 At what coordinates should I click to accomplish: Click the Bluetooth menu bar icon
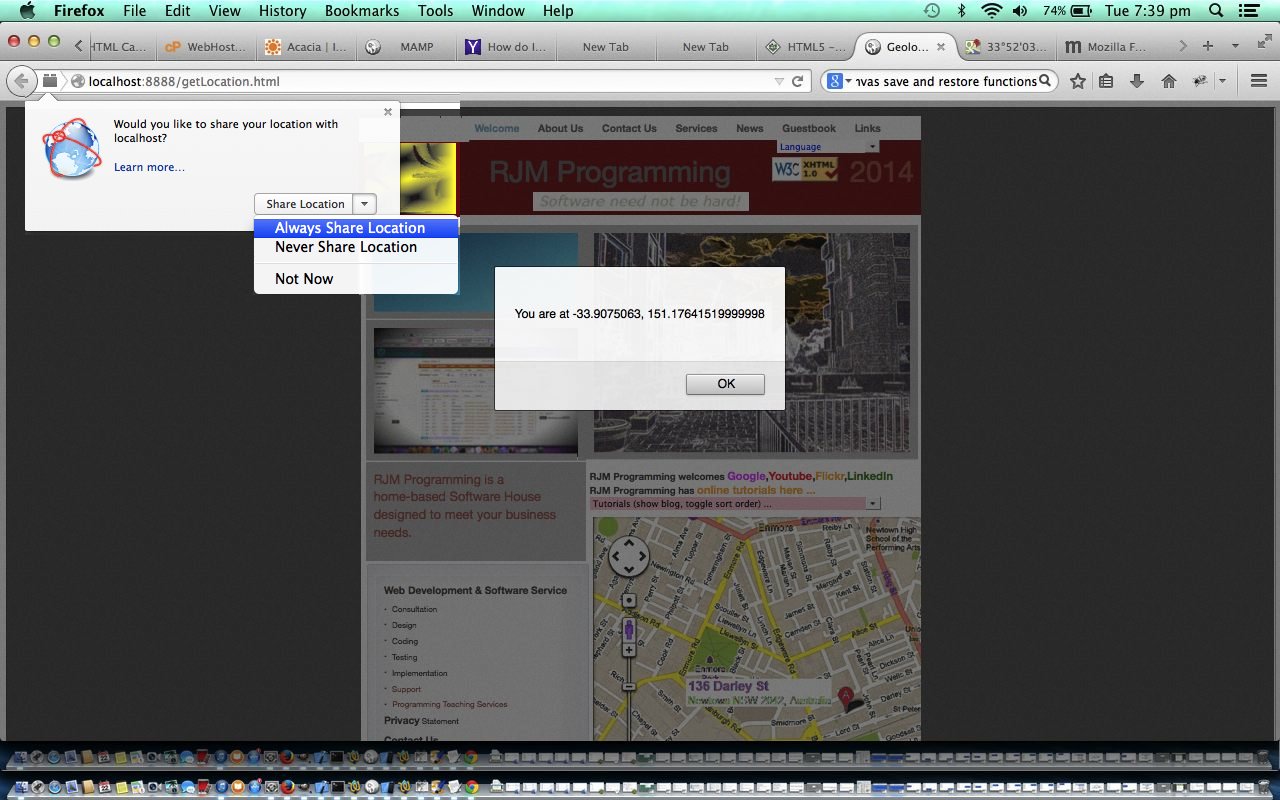click(962, 11)
